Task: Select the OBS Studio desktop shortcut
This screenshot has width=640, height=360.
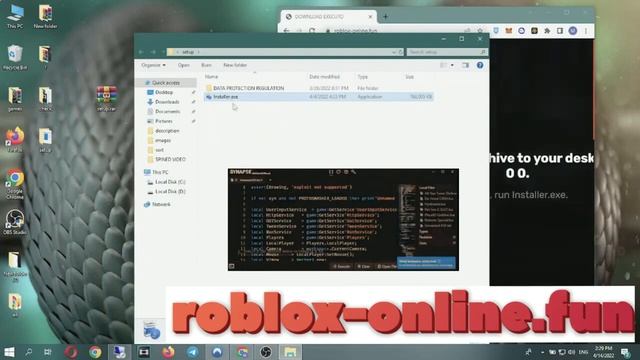Action: tap(15, 222)
